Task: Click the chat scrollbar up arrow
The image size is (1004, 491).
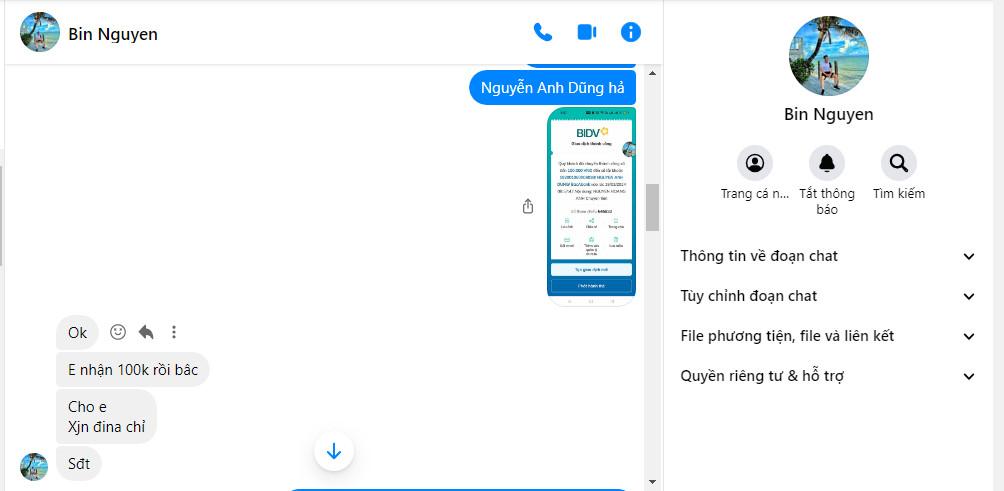Action: click(652, 73)
